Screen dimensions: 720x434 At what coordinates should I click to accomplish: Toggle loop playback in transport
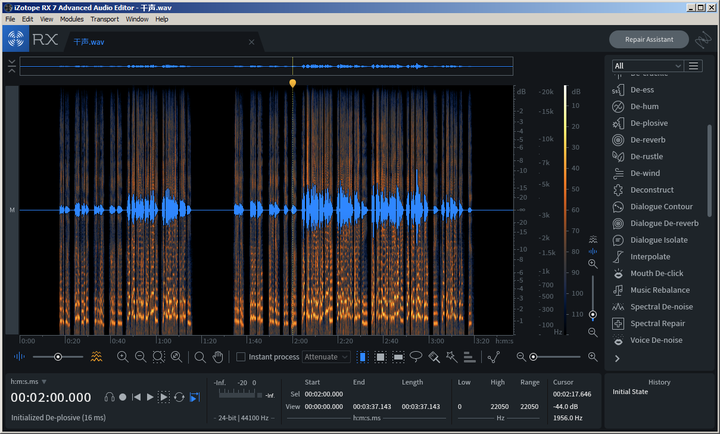(179, 397)
